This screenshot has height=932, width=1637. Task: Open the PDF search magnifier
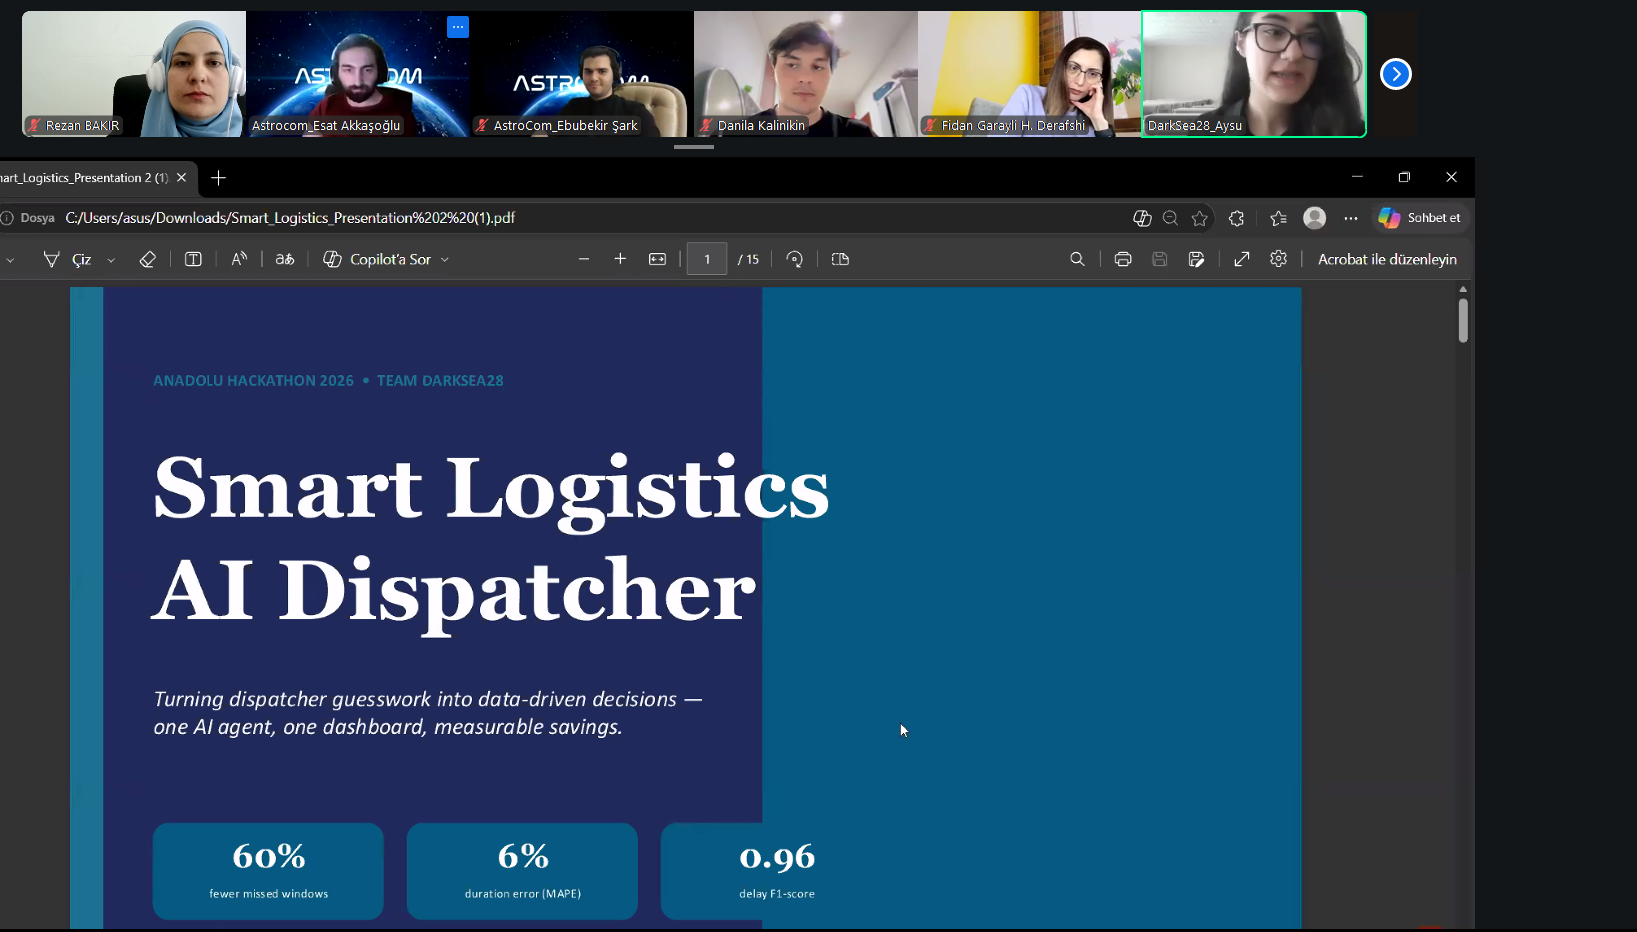1077,259
